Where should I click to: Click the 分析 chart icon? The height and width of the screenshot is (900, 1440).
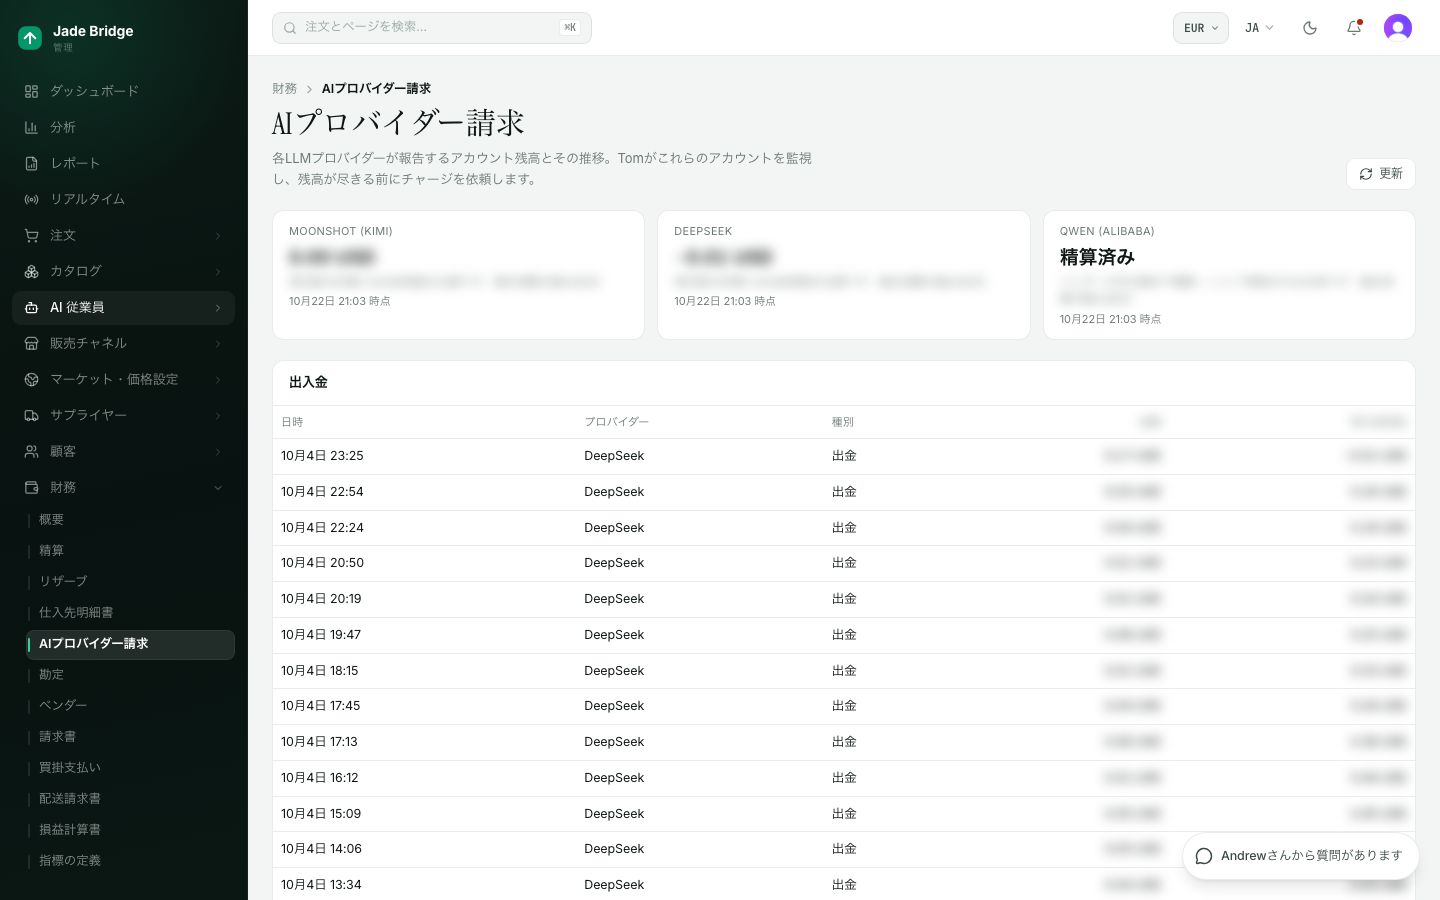point(31,127)
